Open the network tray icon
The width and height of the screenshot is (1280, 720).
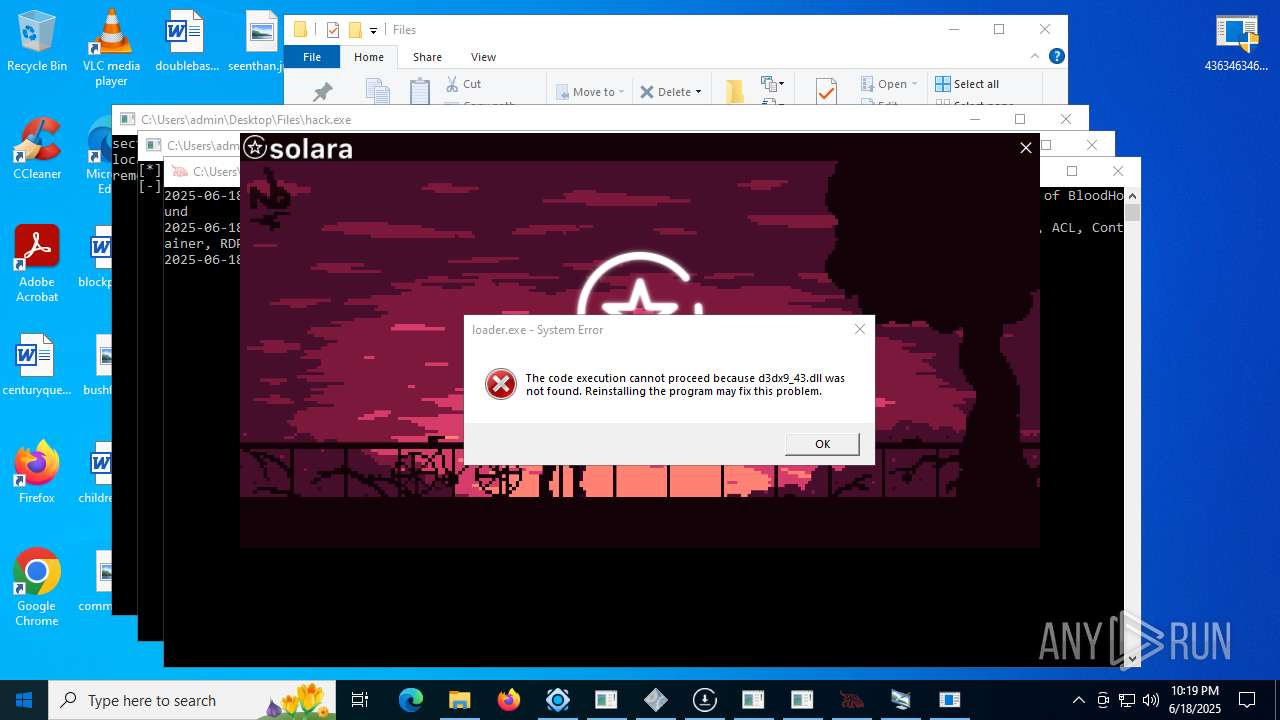click(1127, 700)
